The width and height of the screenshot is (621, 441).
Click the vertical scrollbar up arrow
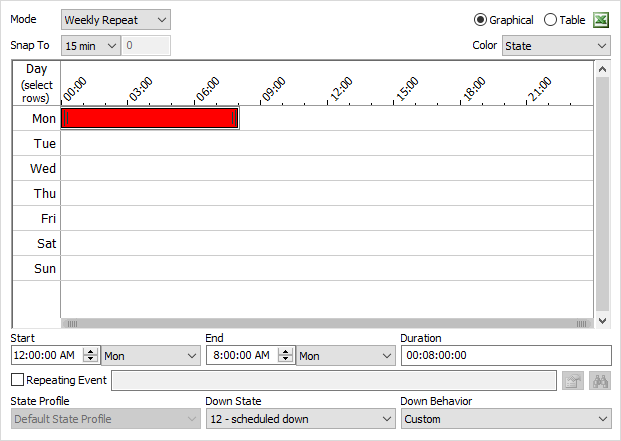tap(602, 69)
